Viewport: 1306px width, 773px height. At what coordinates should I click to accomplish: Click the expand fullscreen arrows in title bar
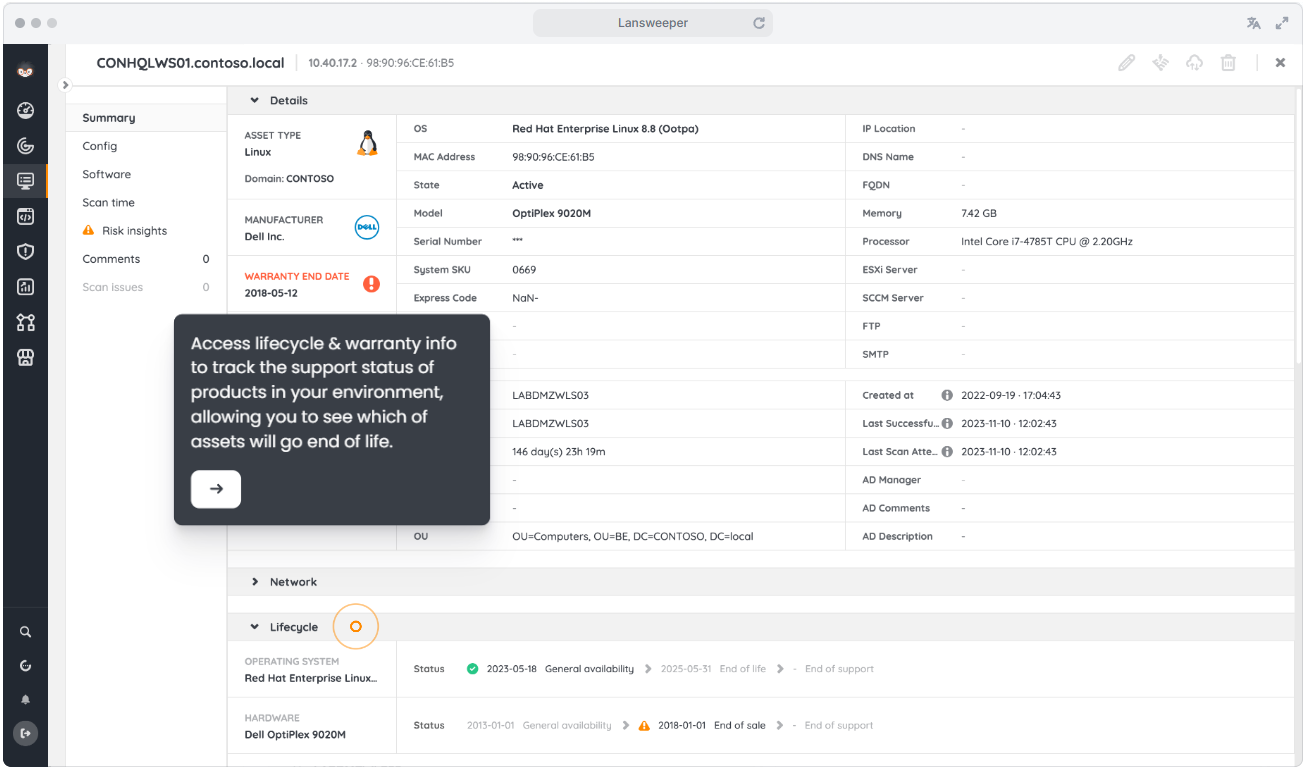coord(1283,23)
